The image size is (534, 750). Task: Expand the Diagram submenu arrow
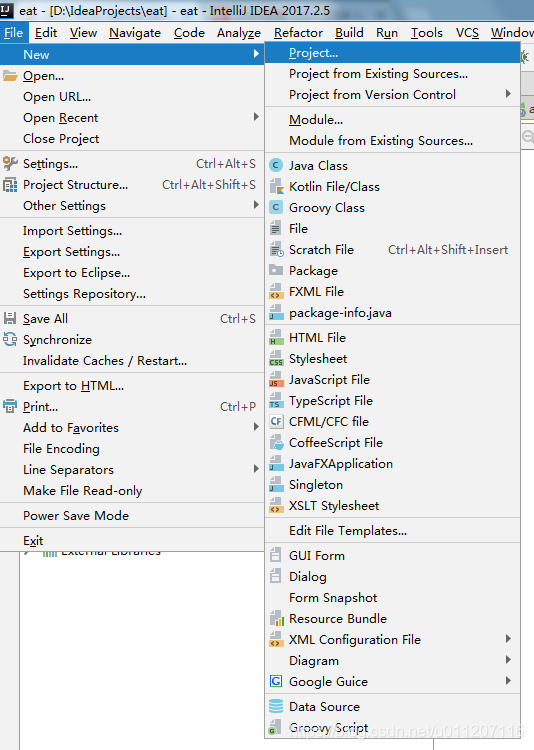(508, 660)
